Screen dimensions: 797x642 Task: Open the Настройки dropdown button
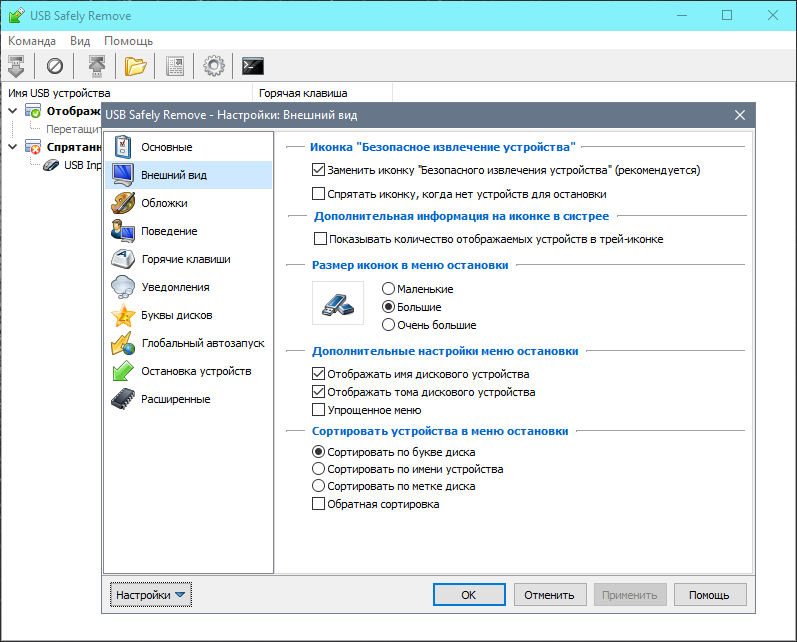coord(150,595)
